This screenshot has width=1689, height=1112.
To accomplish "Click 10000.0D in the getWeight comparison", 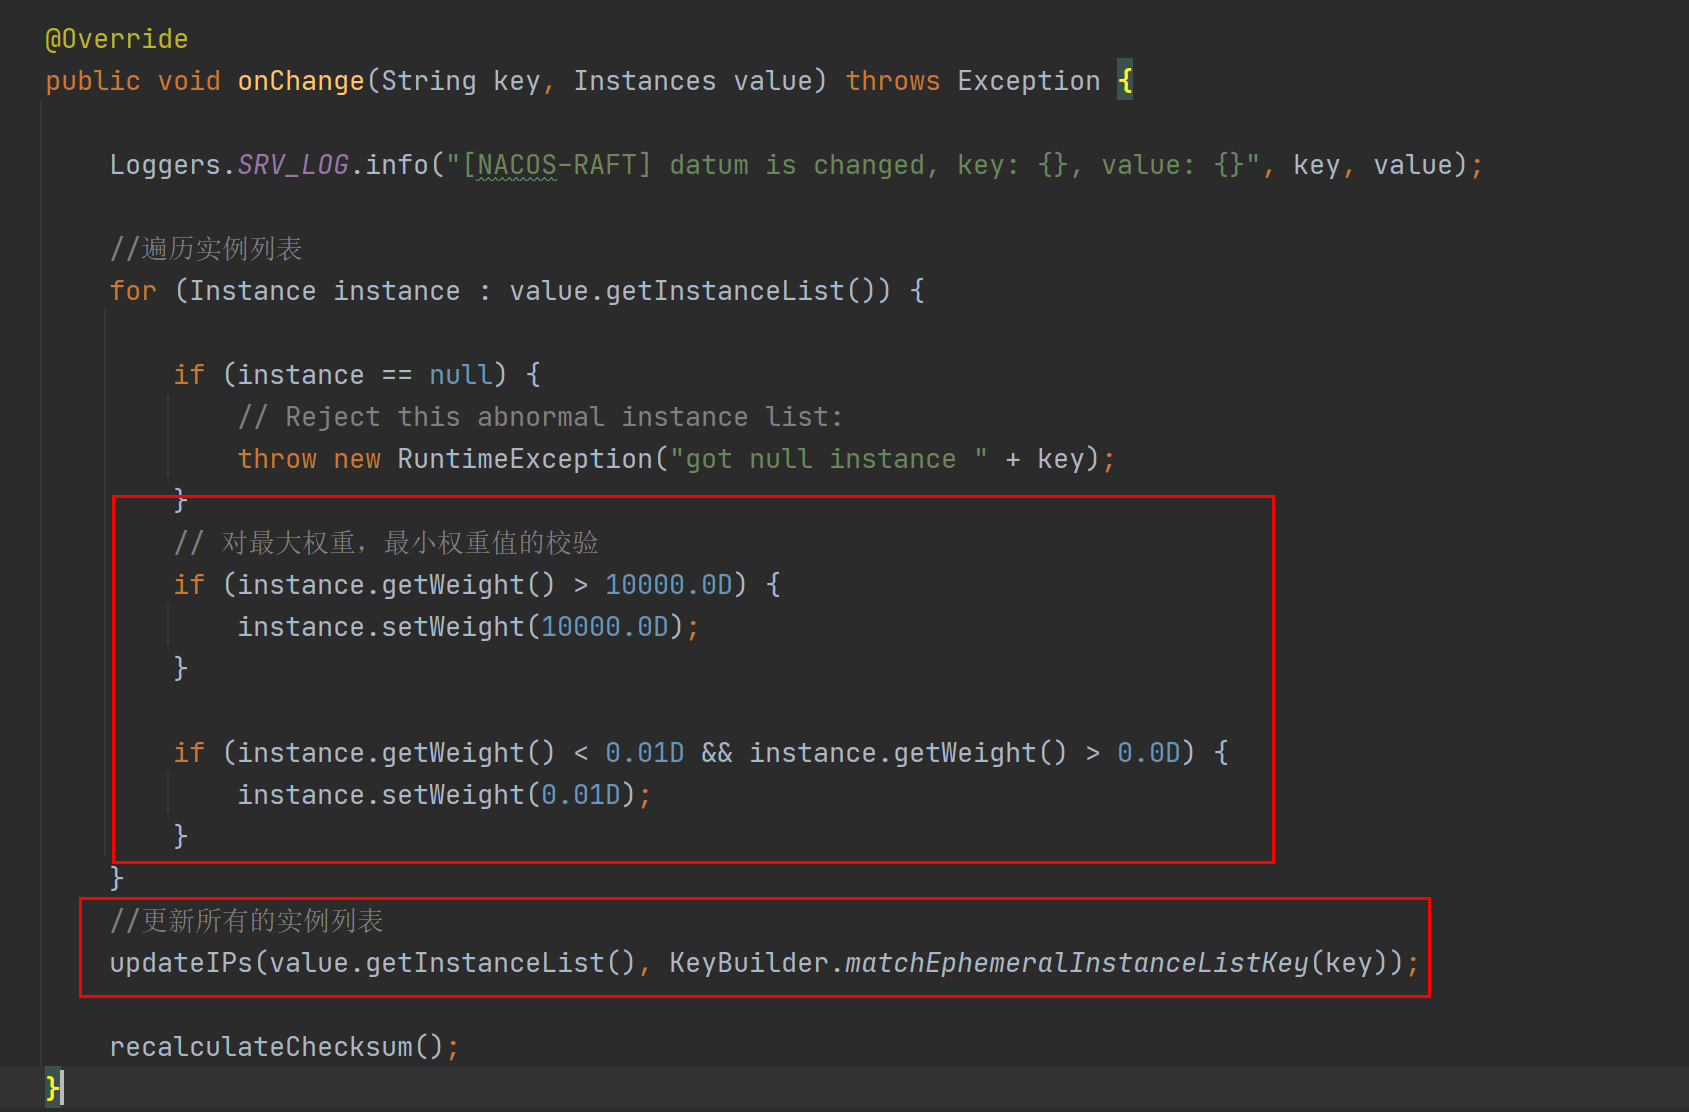I will [x=669, y=585].
